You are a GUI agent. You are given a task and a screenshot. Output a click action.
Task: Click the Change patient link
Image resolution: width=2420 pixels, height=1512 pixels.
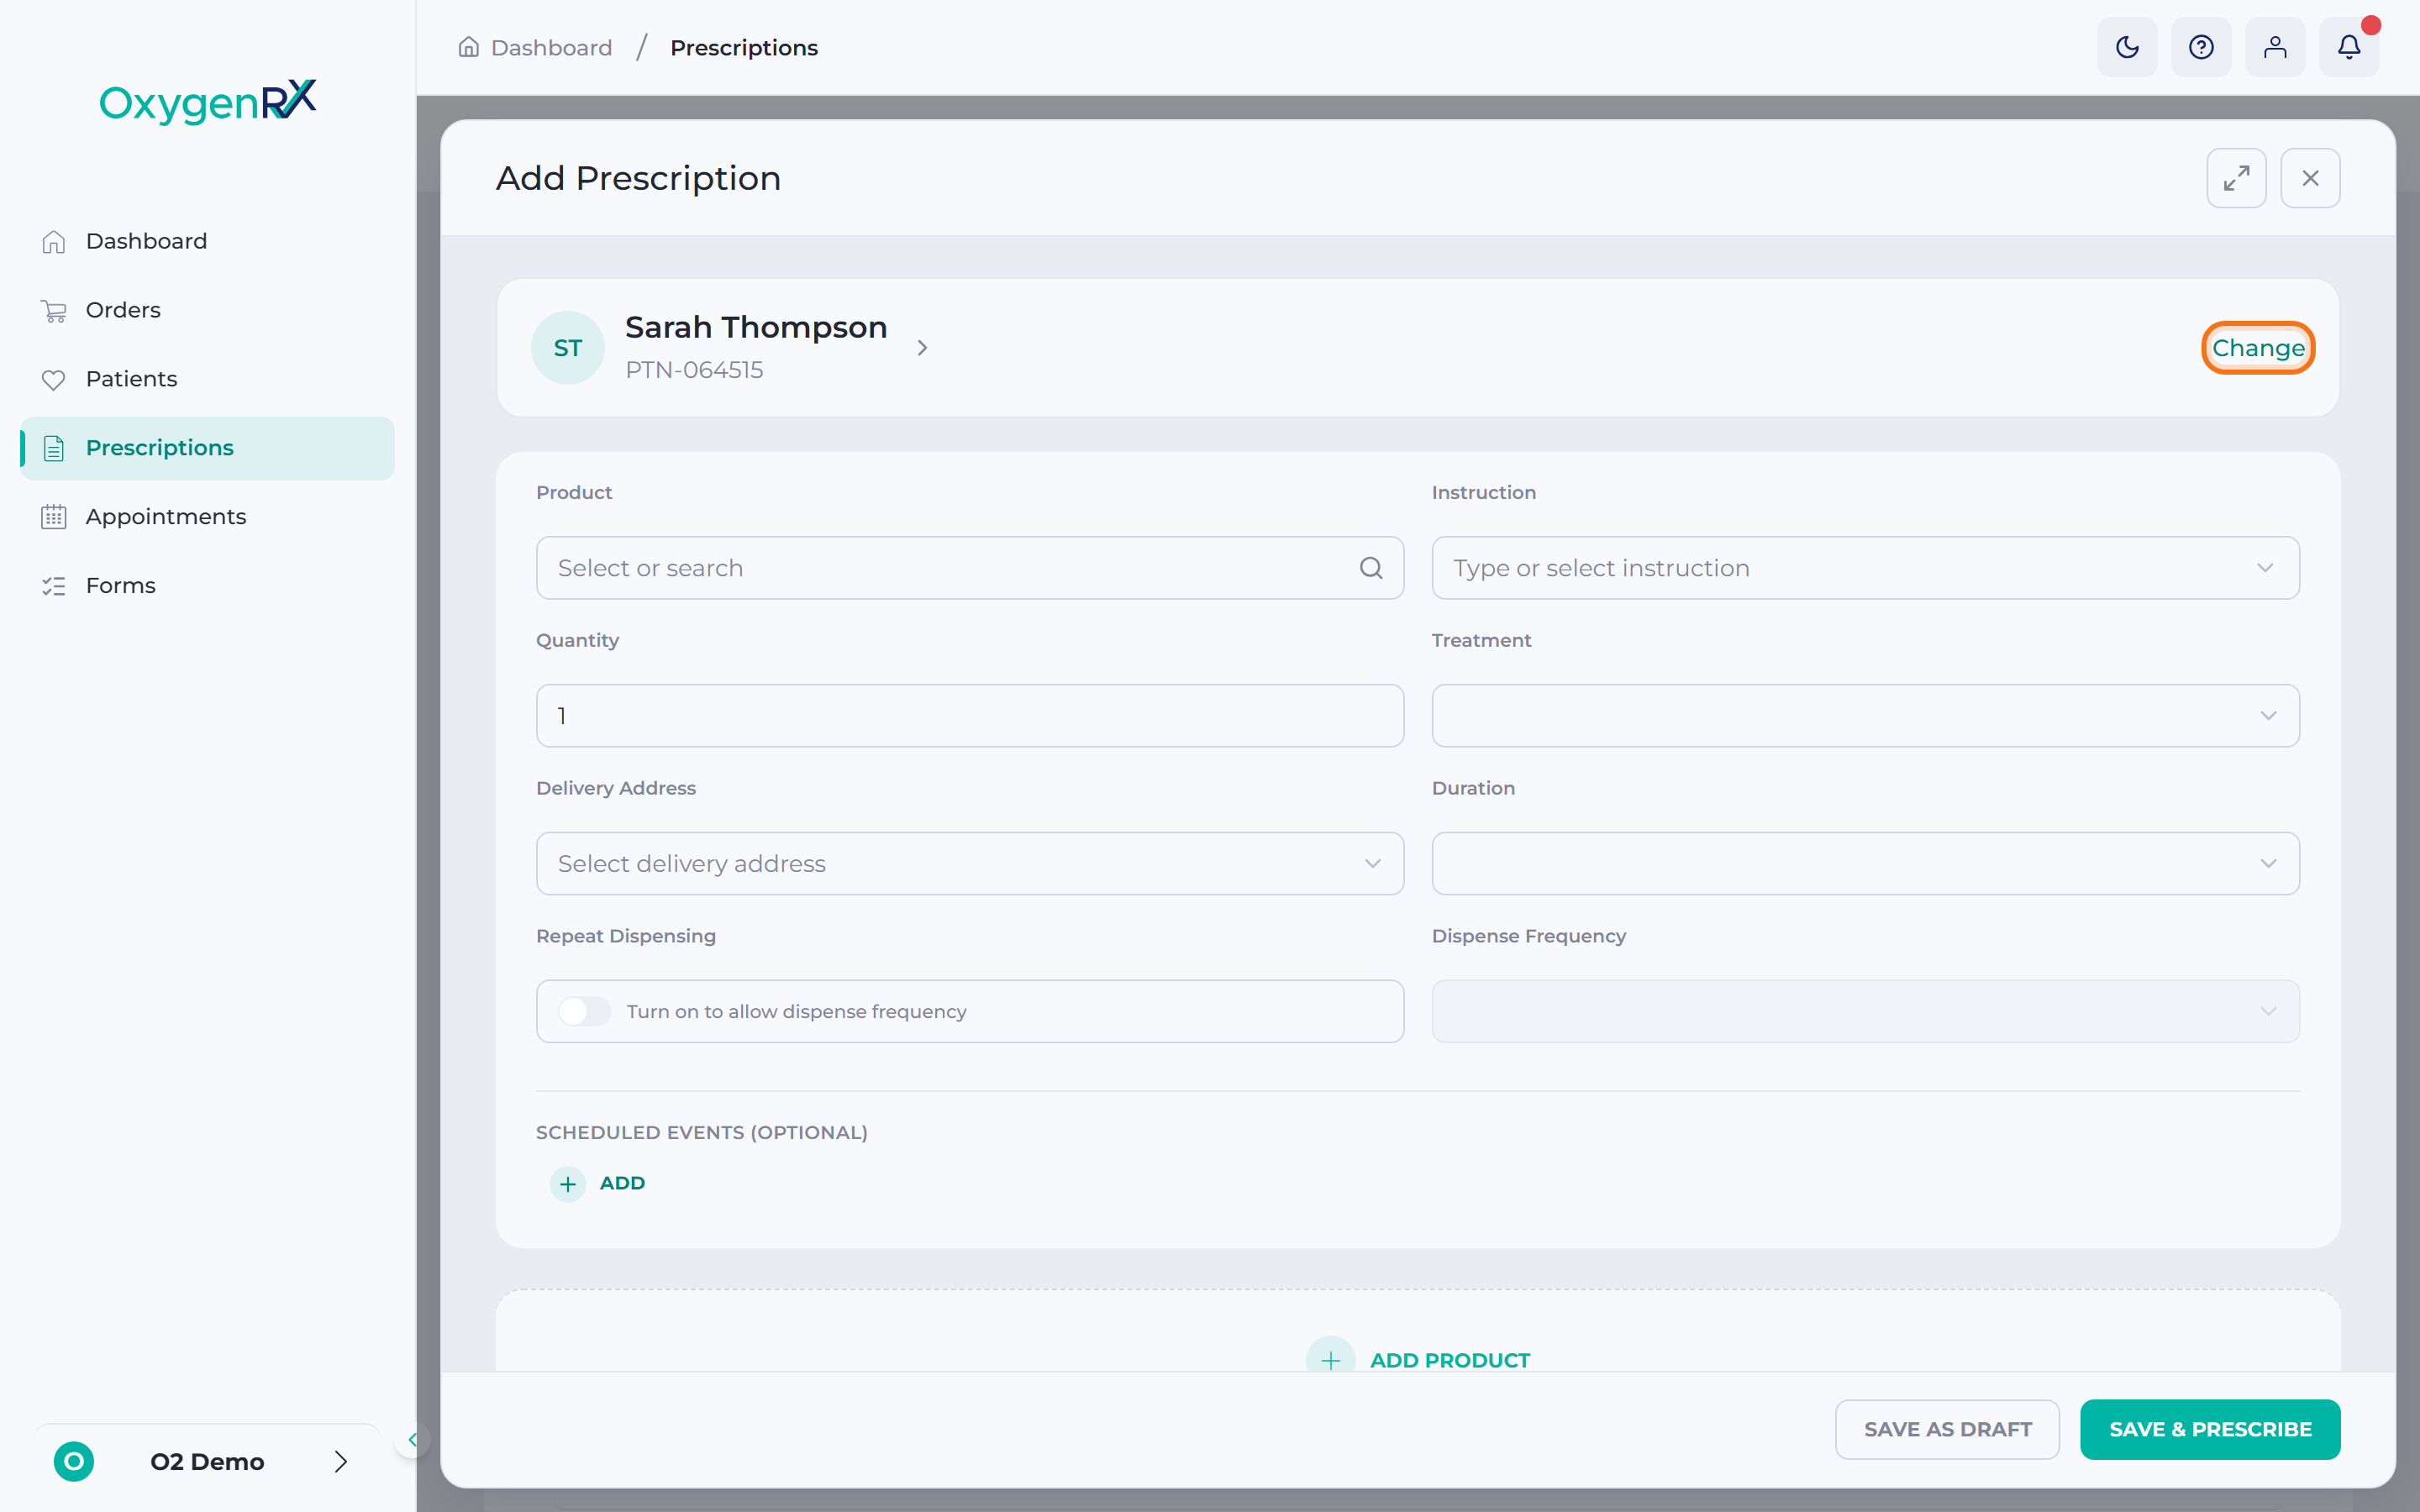pyautogui.click(x=2258, y=348)
